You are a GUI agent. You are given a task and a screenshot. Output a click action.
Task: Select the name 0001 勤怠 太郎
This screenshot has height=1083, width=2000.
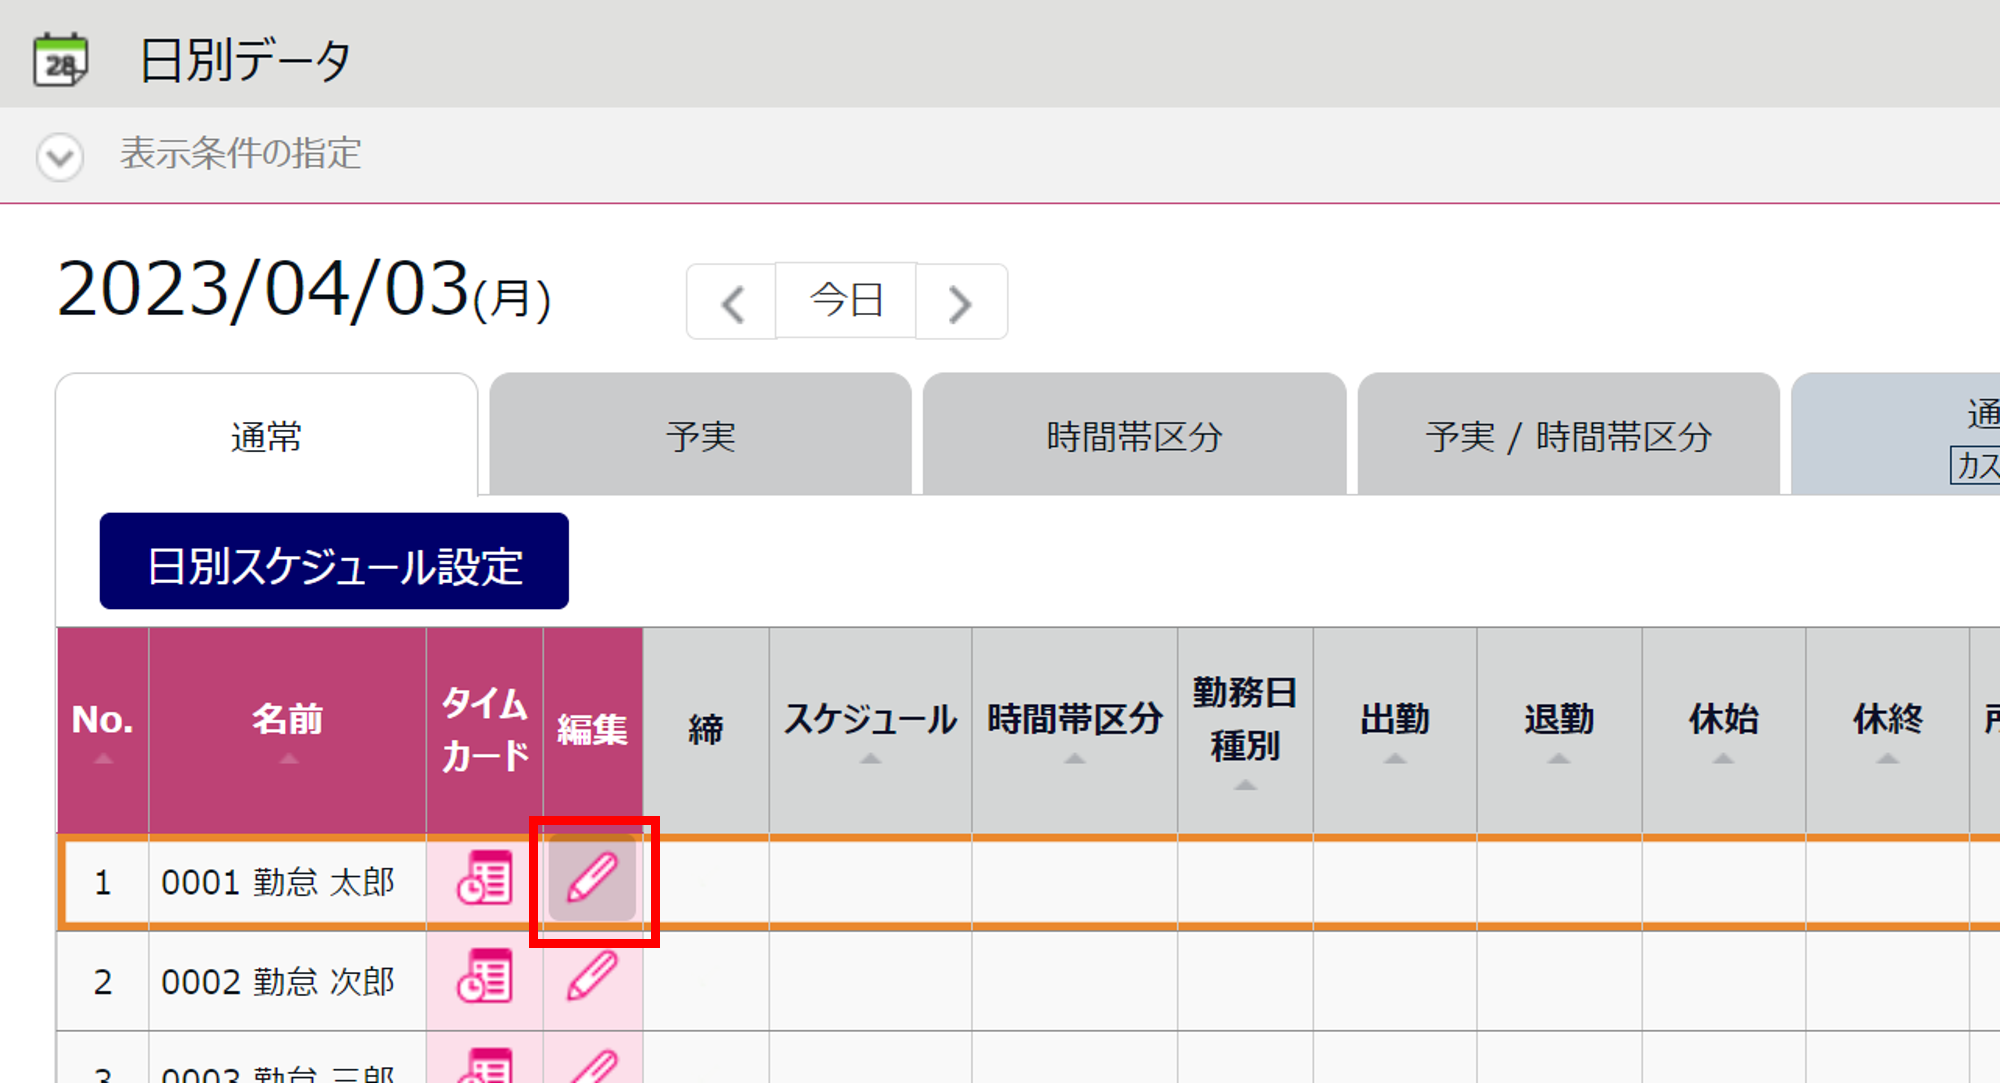(278, 882)
